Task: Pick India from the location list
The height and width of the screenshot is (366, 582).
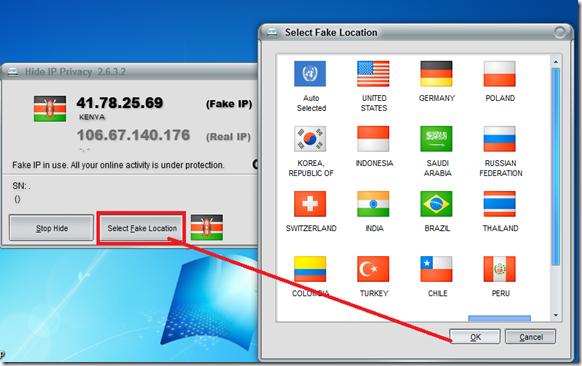Action: [373, 204]
